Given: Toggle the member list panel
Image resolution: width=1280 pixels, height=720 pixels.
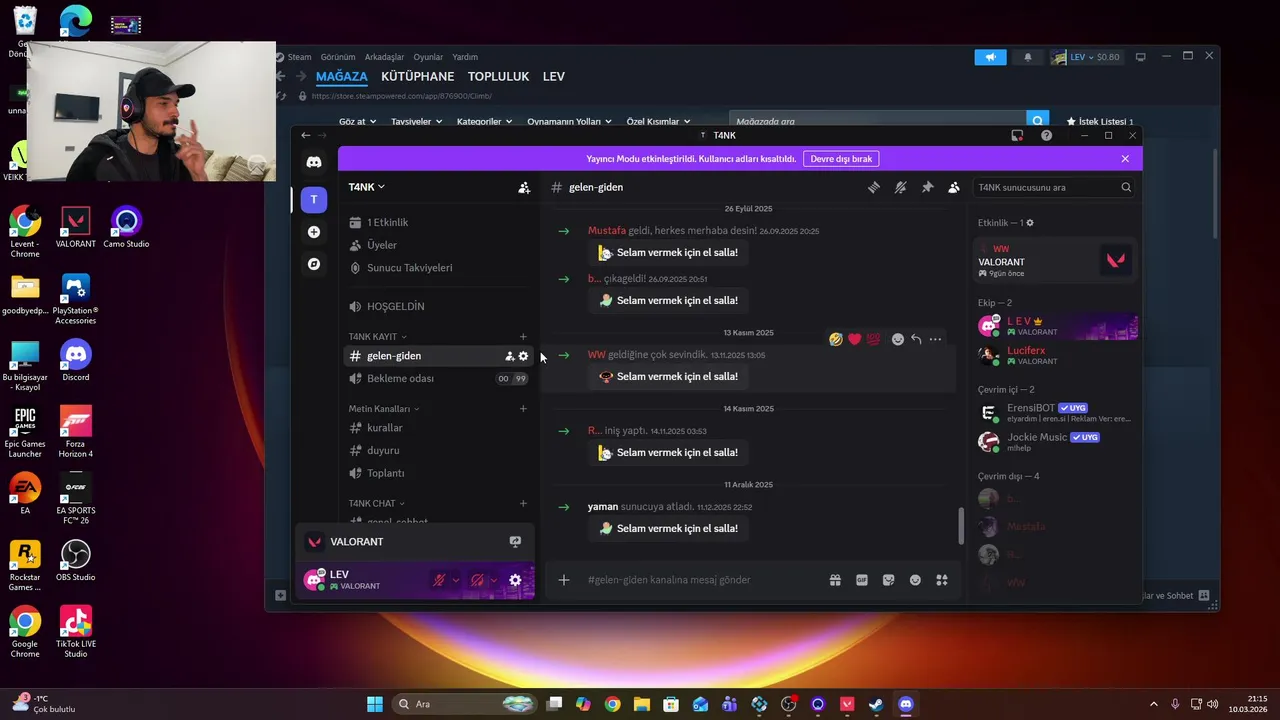Looking at the screenshot, I should pyautogui.click(x=954, y=187).
